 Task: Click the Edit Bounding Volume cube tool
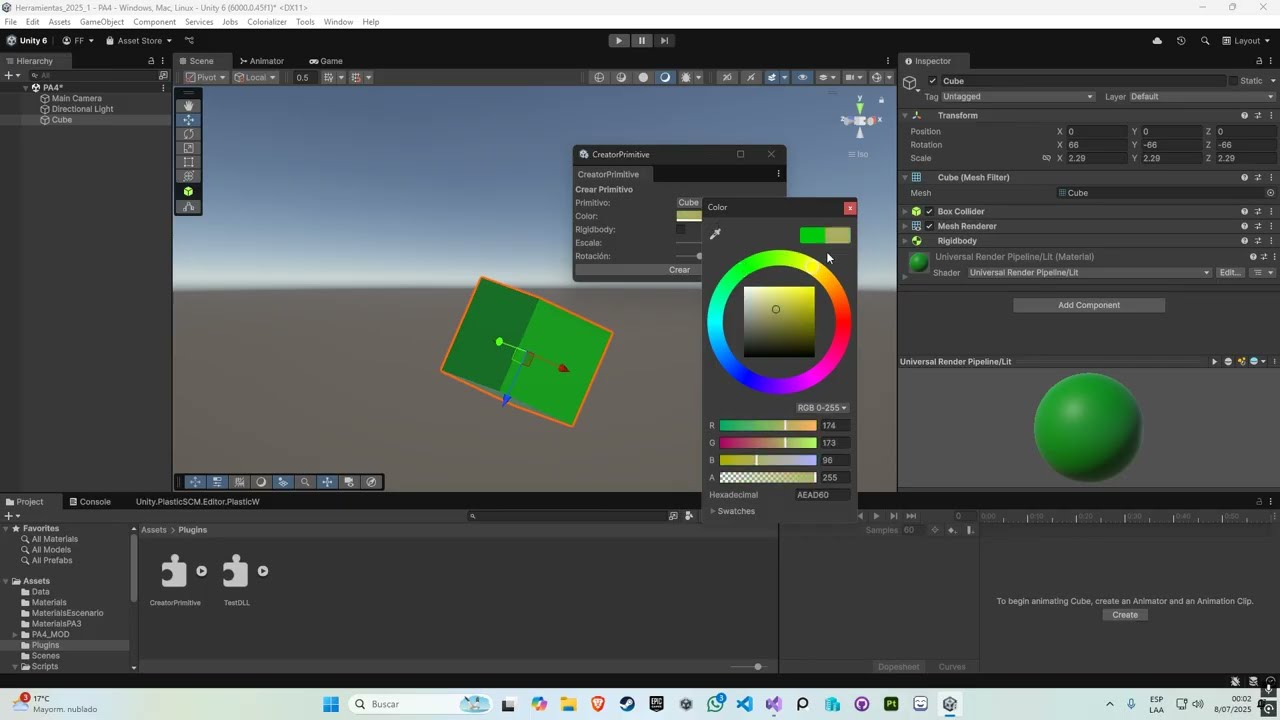point(188,191)
